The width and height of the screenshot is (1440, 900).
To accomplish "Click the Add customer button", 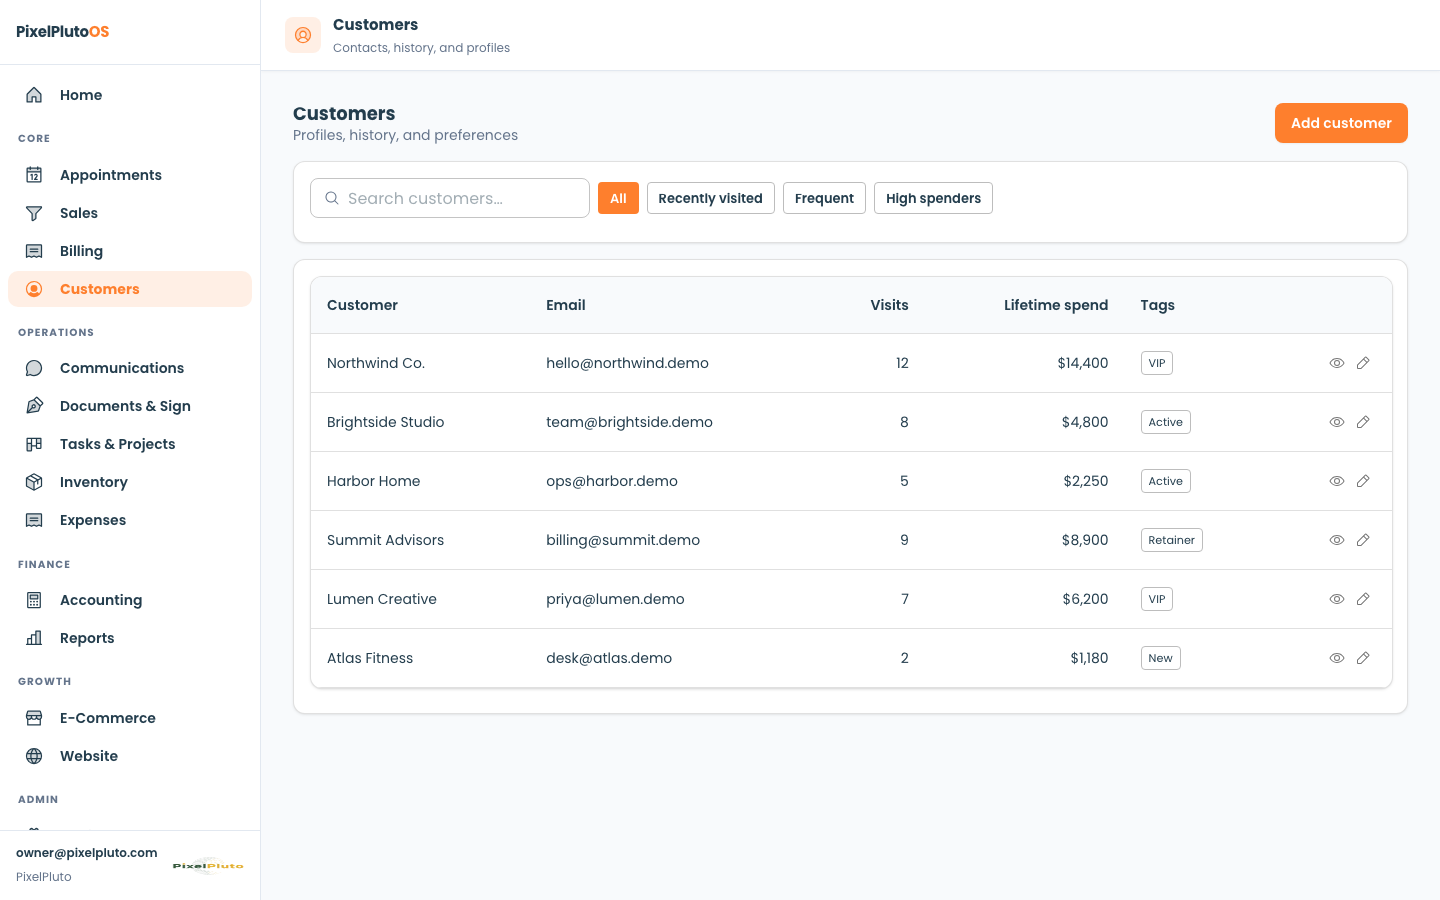I will click(x=1341, y=123).
